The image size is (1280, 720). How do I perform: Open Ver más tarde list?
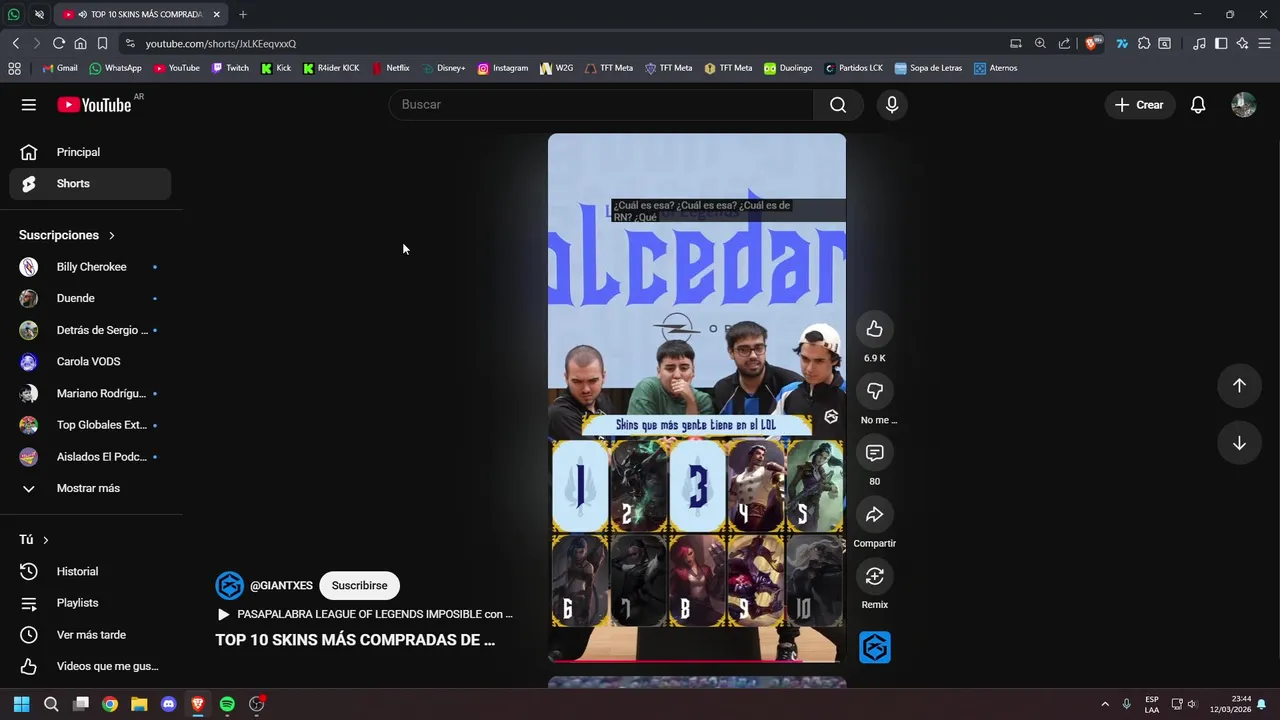90,635
